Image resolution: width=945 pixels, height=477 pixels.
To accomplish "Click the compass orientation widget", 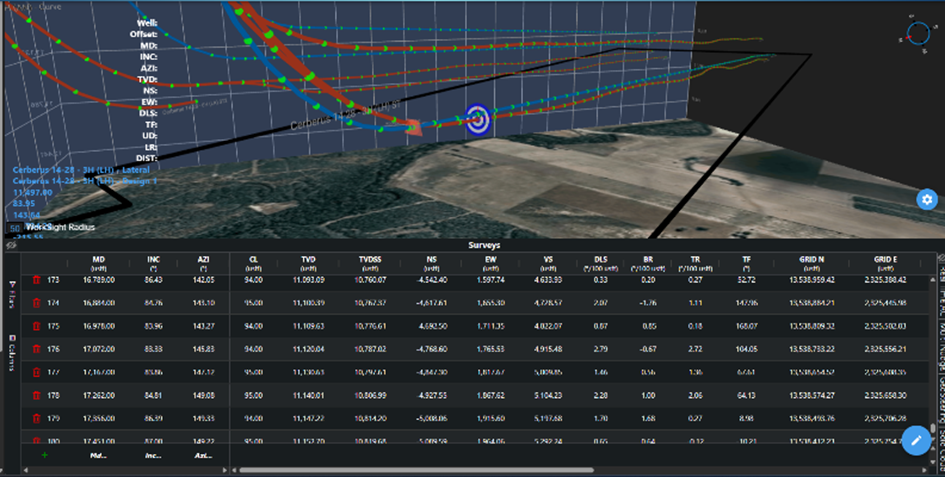I will click(918, 33).
